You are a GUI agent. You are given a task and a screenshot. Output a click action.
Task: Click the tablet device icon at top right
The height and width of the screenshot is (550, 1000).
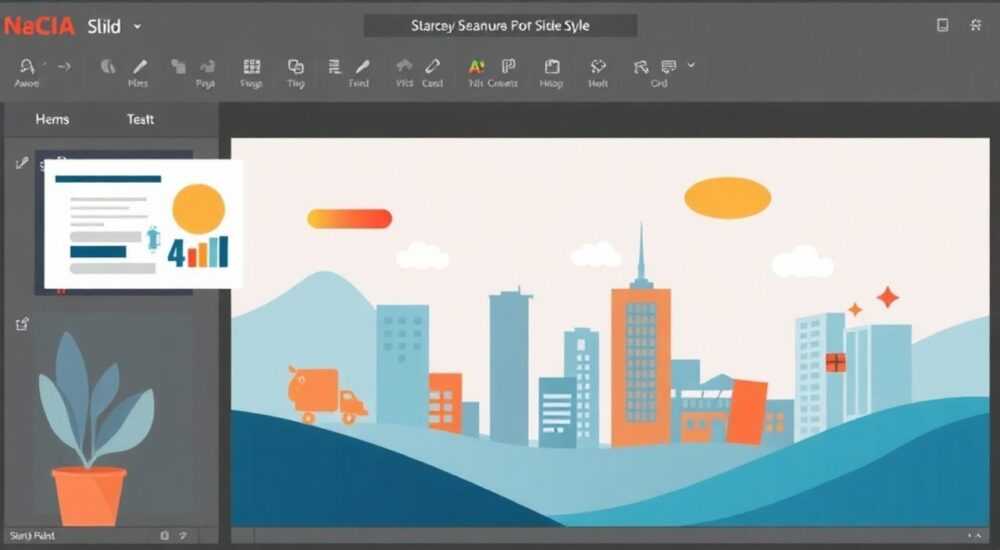942,25
